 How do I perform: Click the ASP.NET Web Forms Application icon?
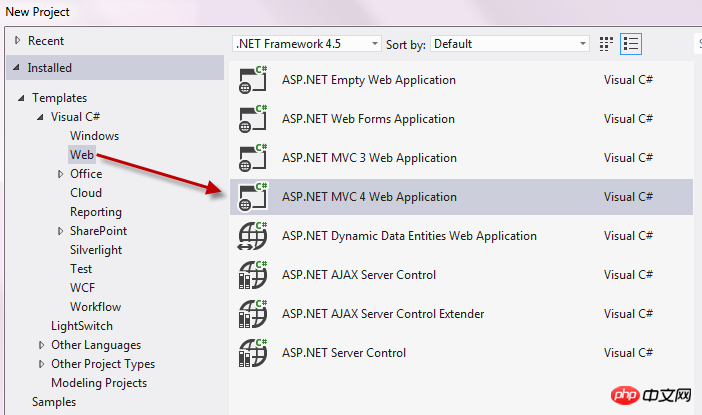tap(253, 119)
